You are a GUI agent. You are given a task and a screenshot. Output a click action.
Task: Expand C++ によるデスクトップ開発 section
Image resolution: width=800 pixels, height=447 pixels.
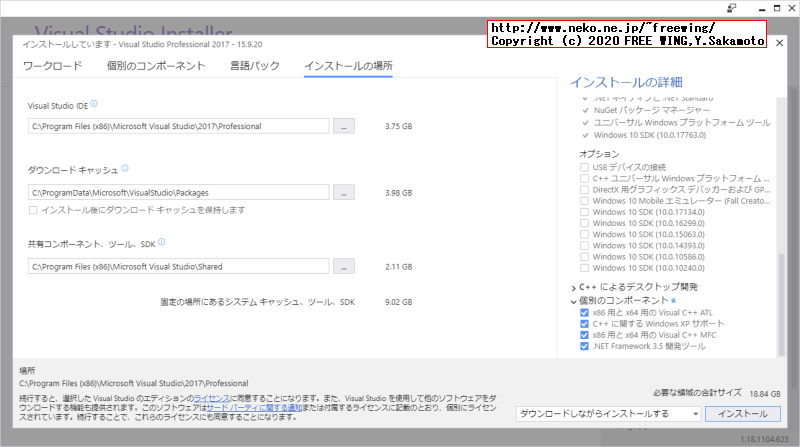(x=573, y=288)
